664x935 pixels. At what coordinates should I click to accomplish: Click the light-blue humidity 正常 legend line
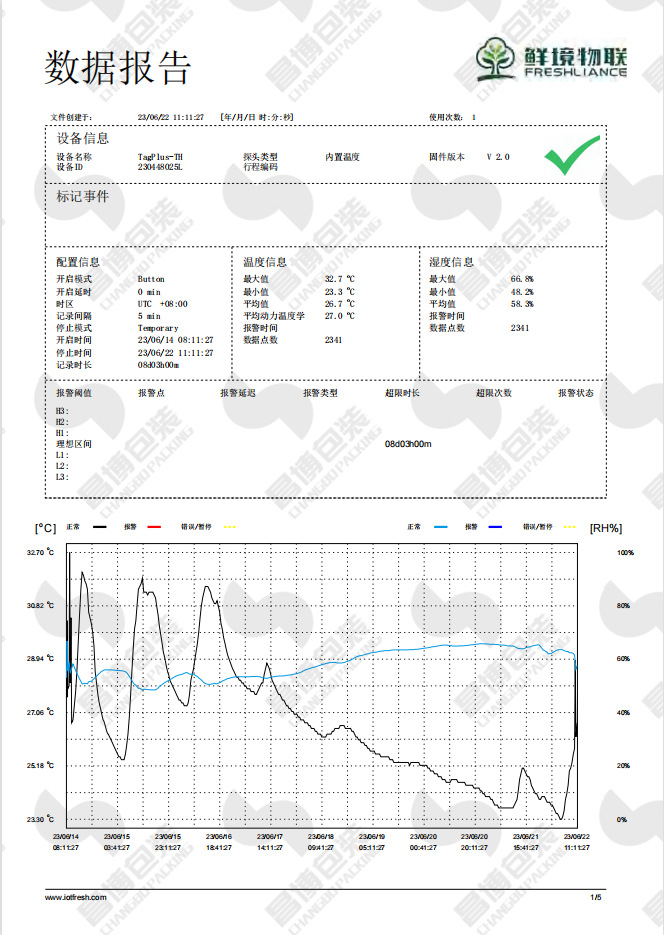click(x=440, y=527)
